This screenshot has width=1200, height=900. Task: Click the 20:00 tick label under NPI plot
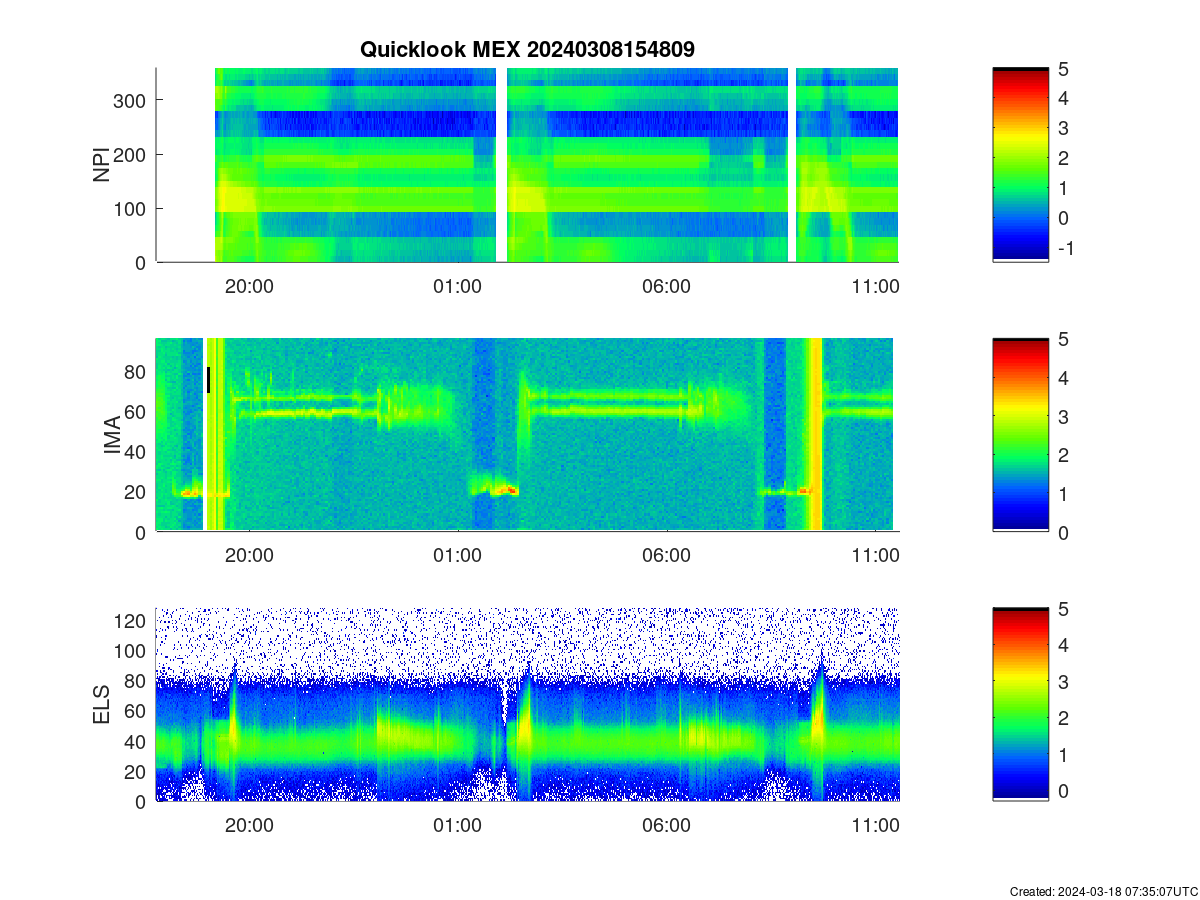click(249, 286)
